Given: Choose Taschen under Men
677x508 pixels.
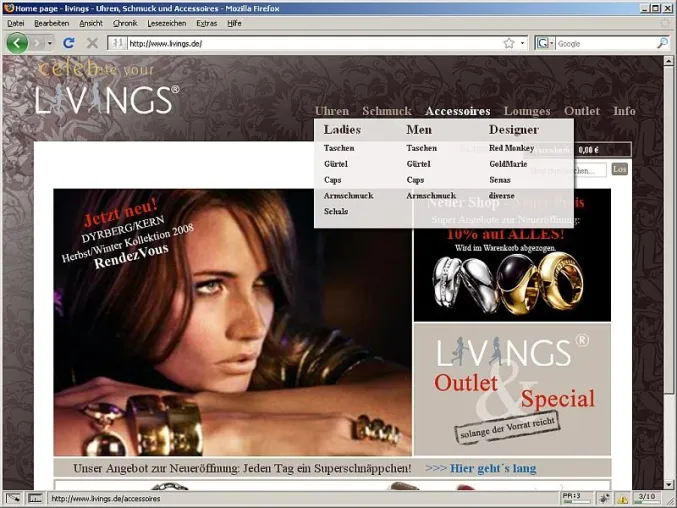Looking at the screenshot, I should [421, 148].
